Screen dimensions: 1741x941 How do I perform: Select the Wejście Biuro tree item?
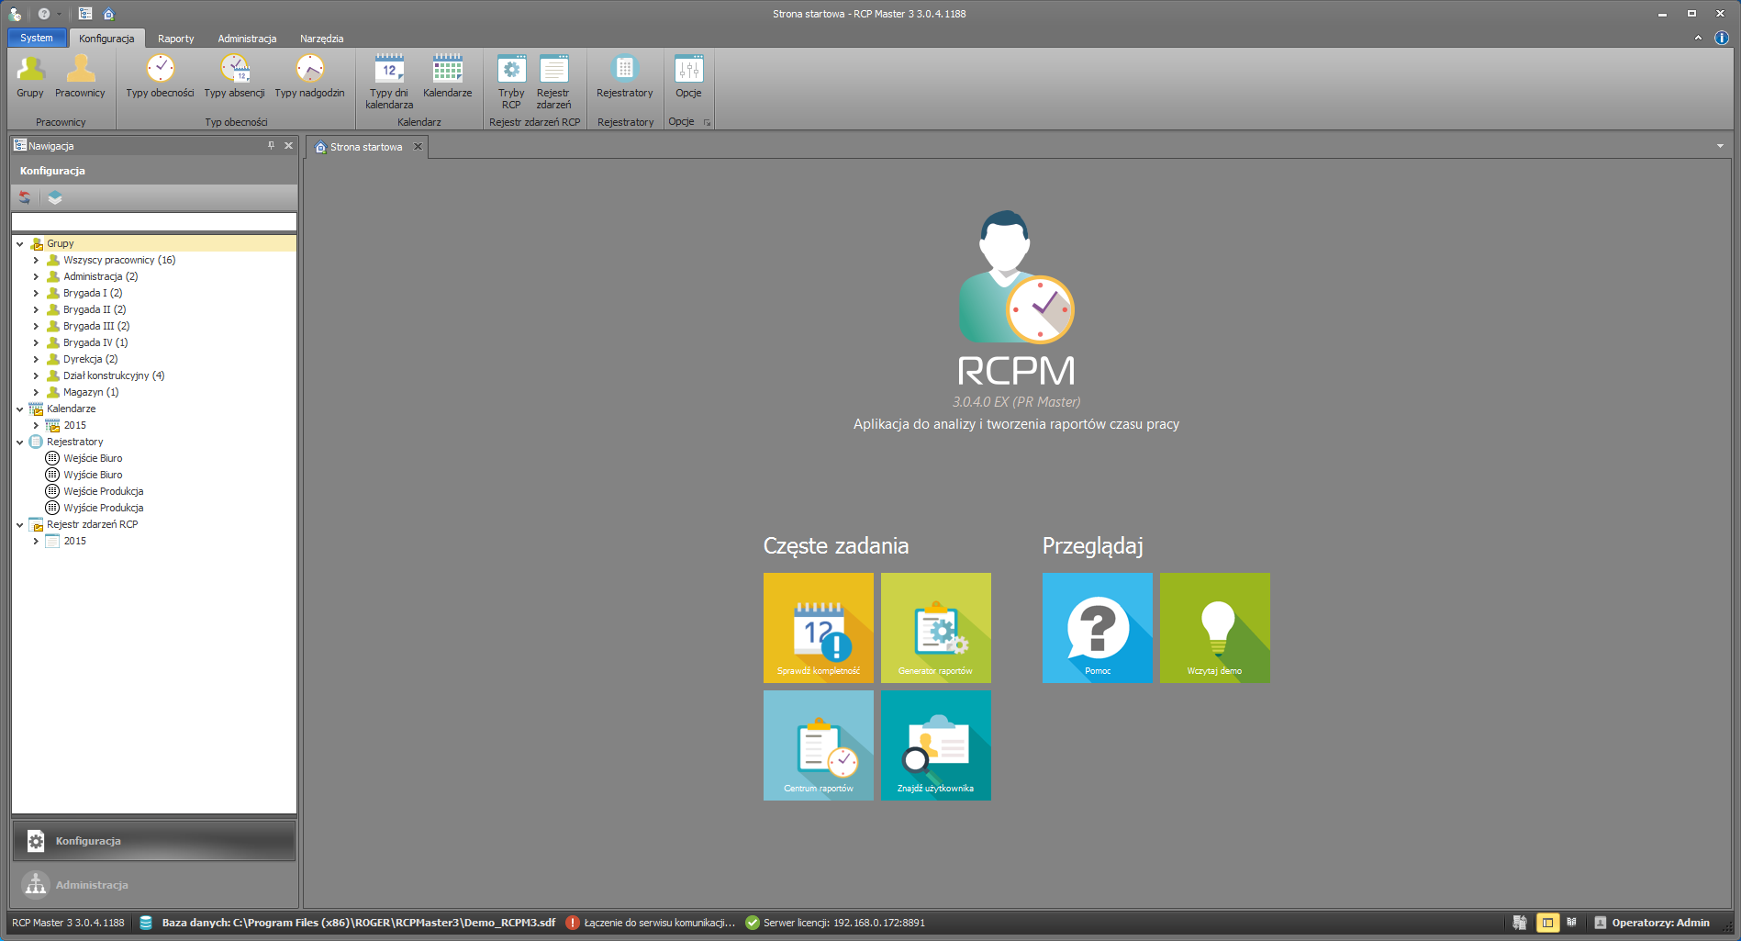[92, 459]
